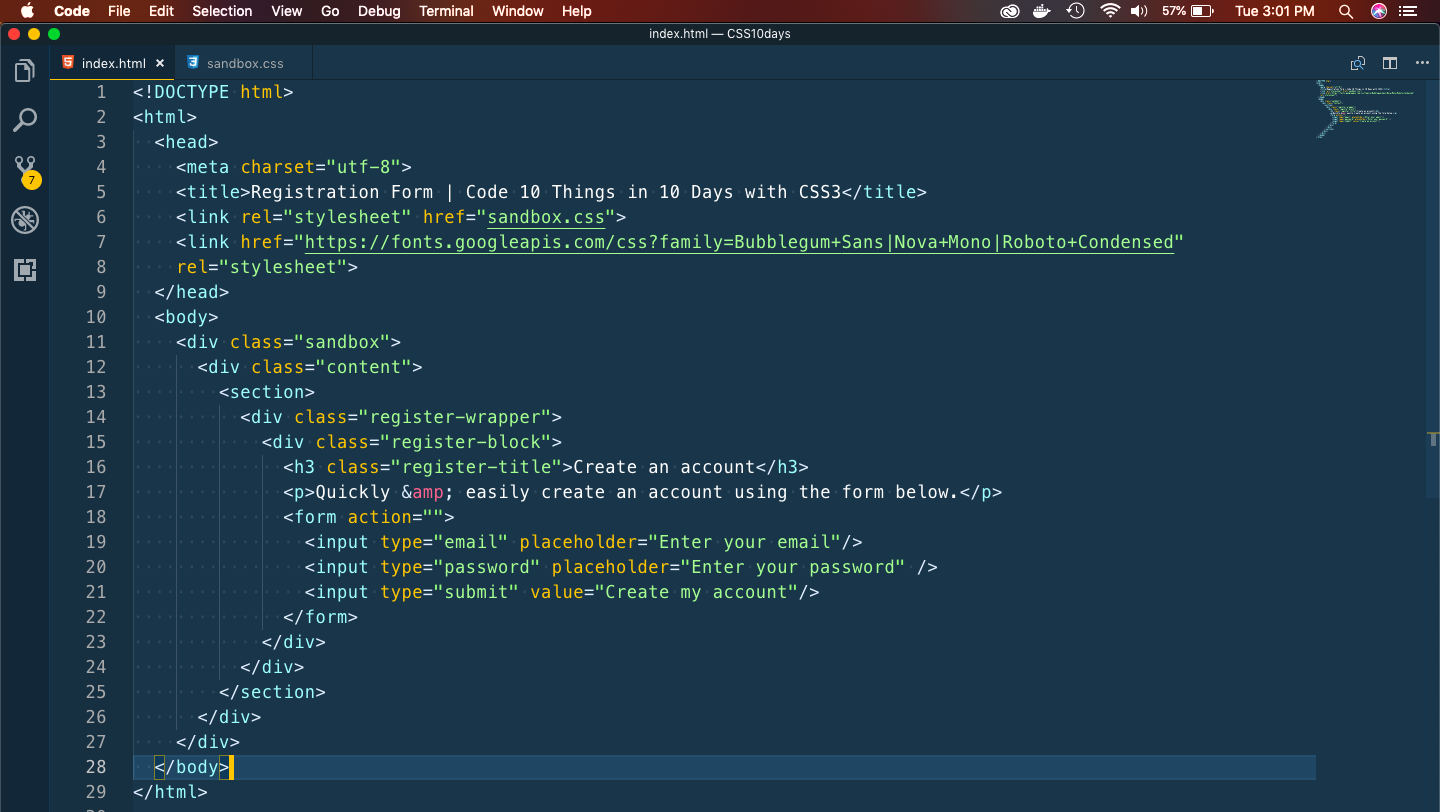The image size is (1440, 812).
Task: Click the Docker whale menu bar icon
Action: click(1043, 11)
